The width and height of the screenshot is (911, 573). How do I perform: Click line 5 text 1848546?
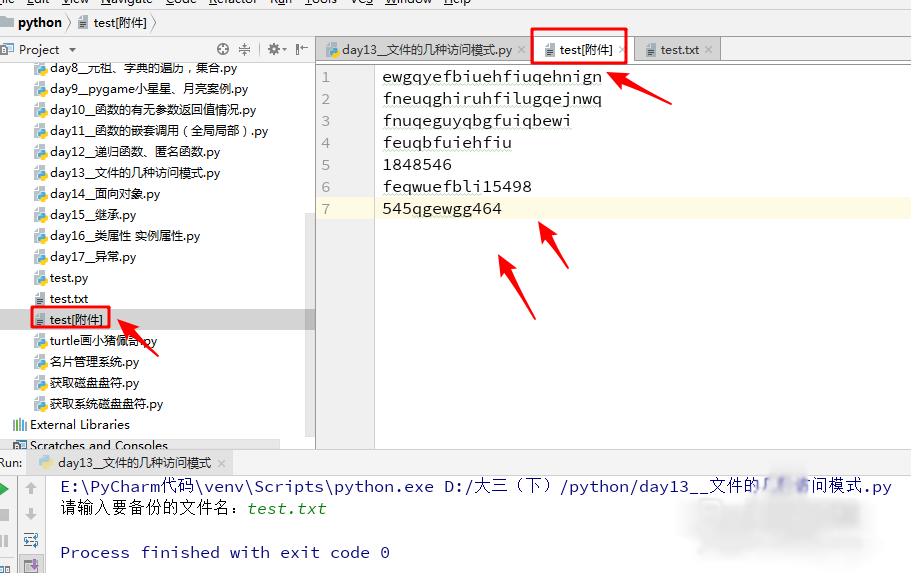(x=417, y=165)
